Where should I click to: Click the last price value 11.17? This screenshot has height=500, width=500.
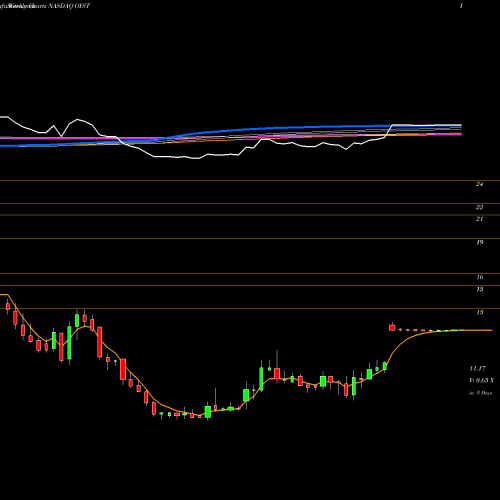[477, 368]
